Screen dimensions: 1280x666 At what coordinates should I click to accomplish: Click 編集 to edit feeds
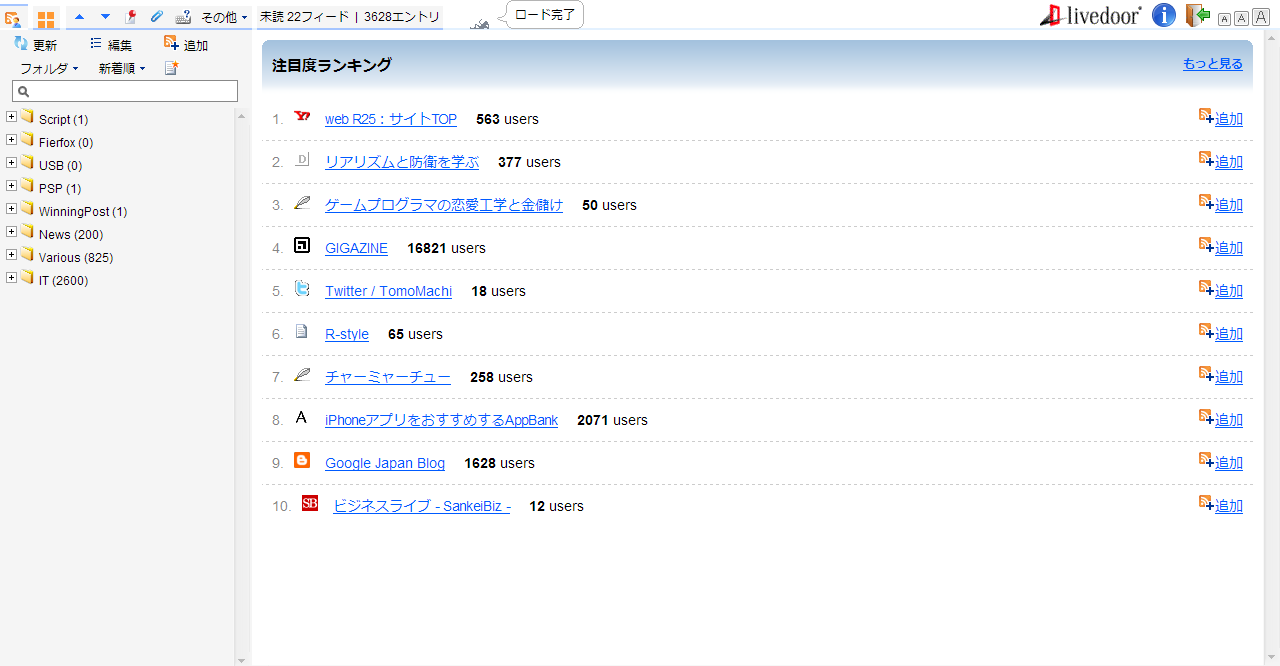[111, 45]
